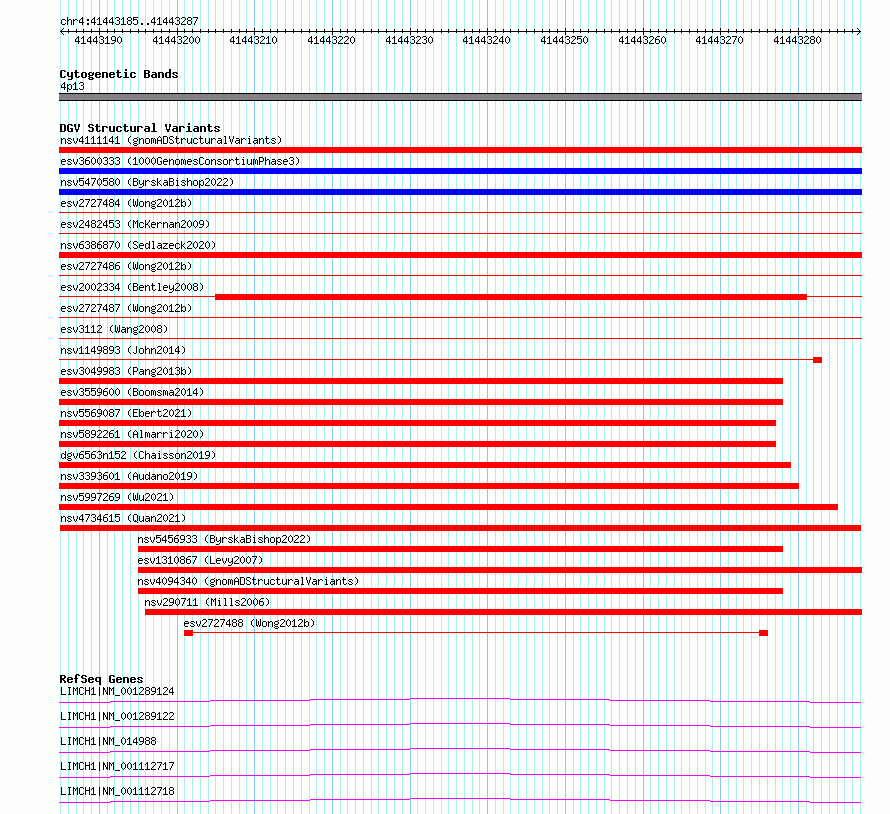Click ruler position 41443260

click(x=641, y=40)
